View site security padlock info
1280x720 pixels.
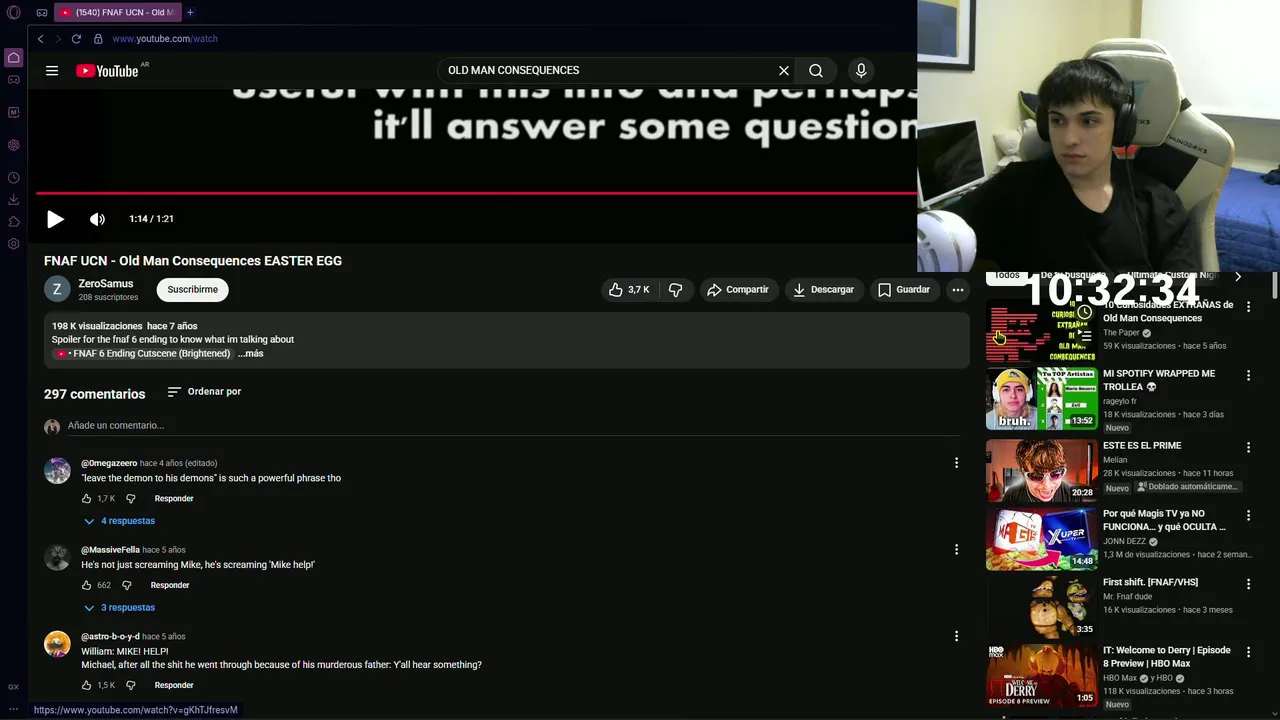pyautogui.click(x=98, y=39)
